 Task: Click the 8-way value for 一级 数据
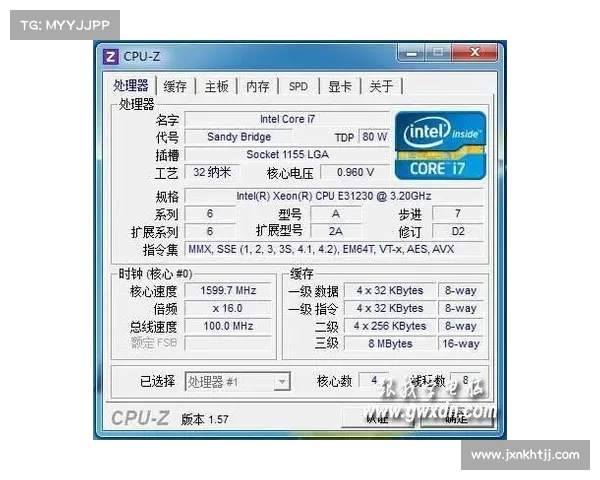[461, 291]
